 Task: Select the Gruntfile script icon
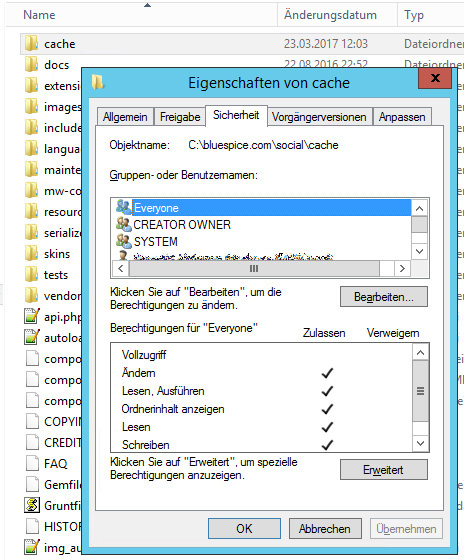pos(32,505)
